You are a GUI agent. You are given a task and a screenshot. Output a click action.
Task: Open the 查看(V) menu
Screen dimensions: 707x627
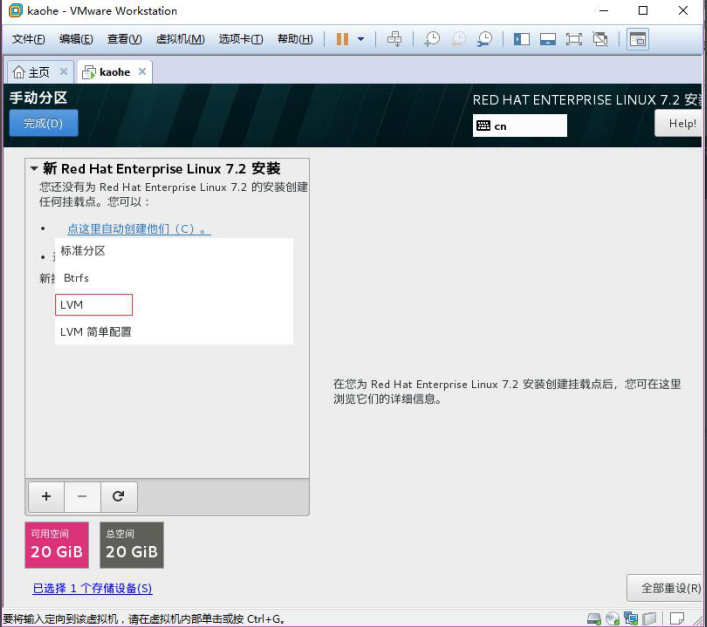tap(124, 39)
